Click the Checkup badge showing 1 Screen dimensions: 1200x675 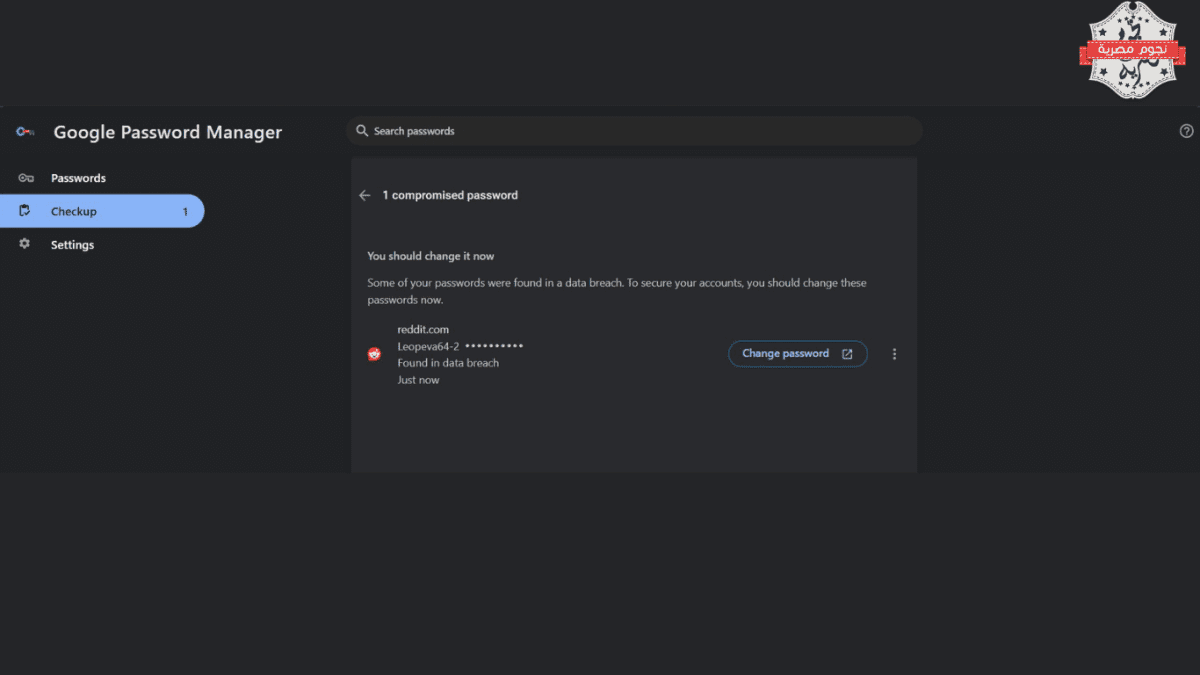[185, 212]
